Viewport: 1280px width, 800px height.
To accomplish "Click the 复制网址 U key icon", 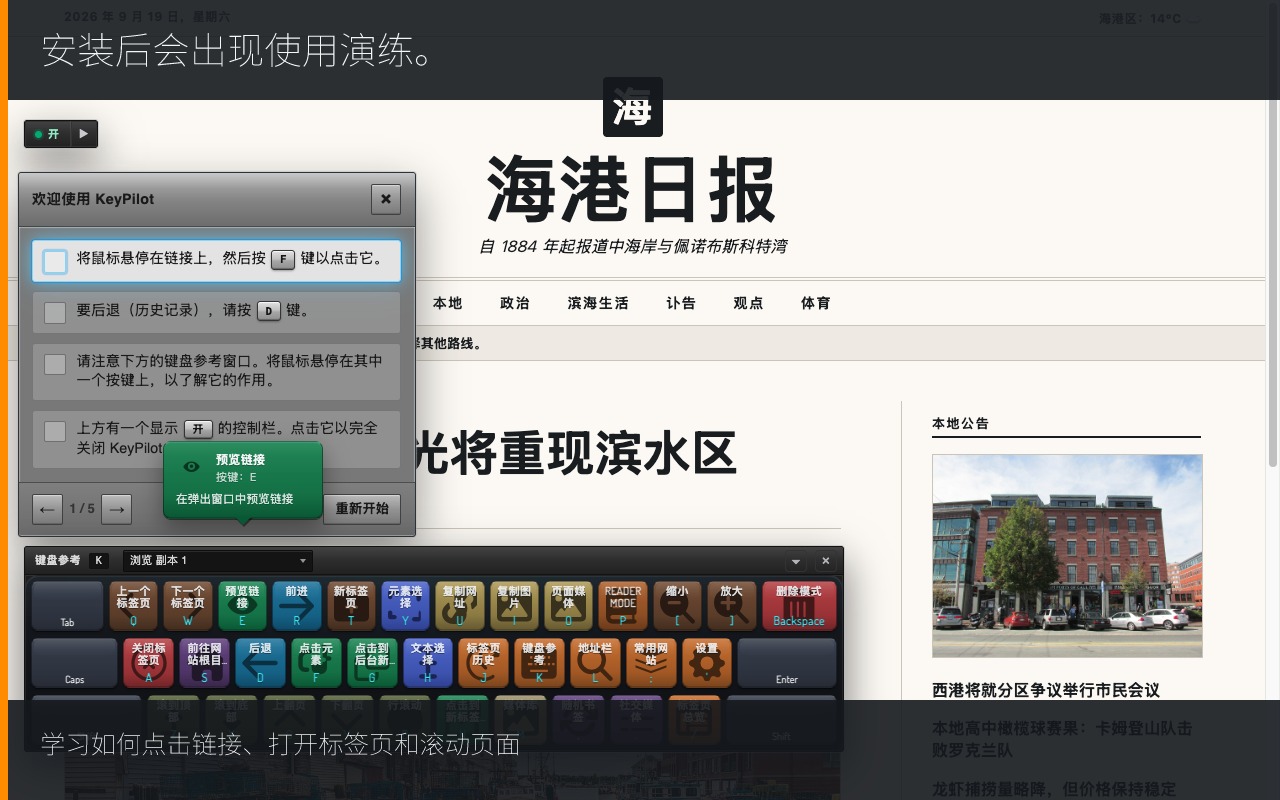I will [460, 606].
